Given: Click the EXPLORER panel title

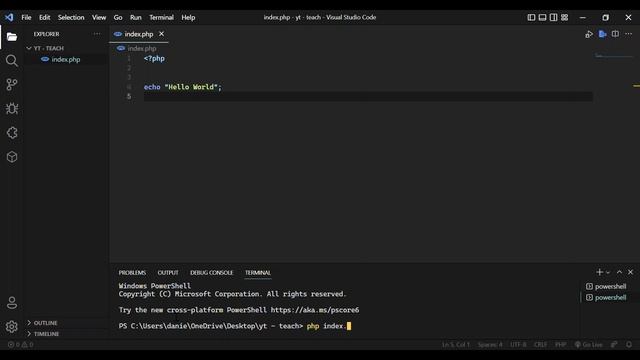Looking at the screenshot, I should click(x=46, y=34).
